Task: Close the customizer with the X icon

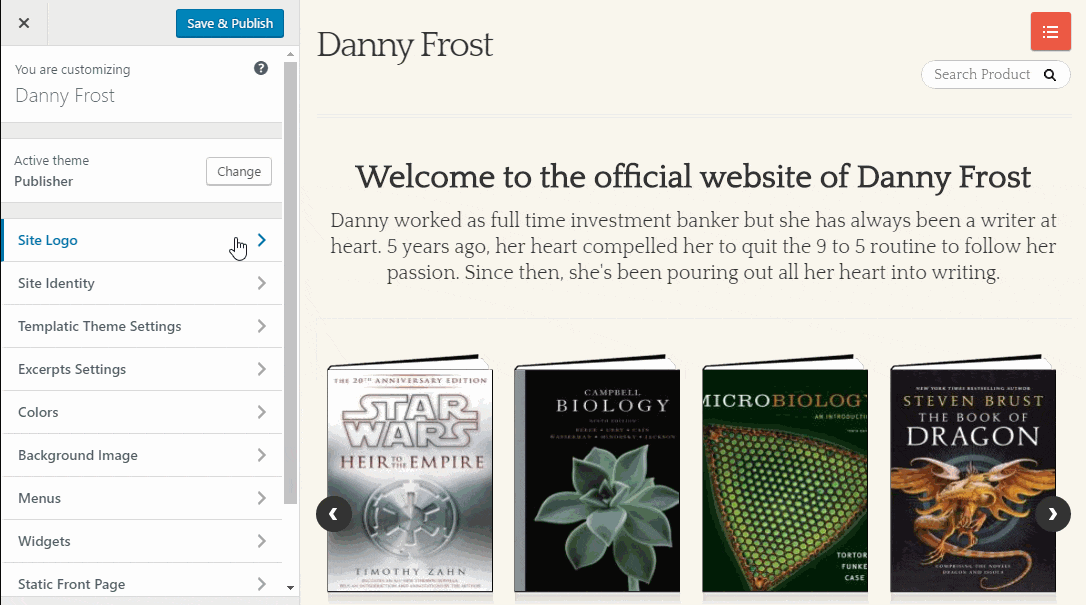Action: click(24, 23)
